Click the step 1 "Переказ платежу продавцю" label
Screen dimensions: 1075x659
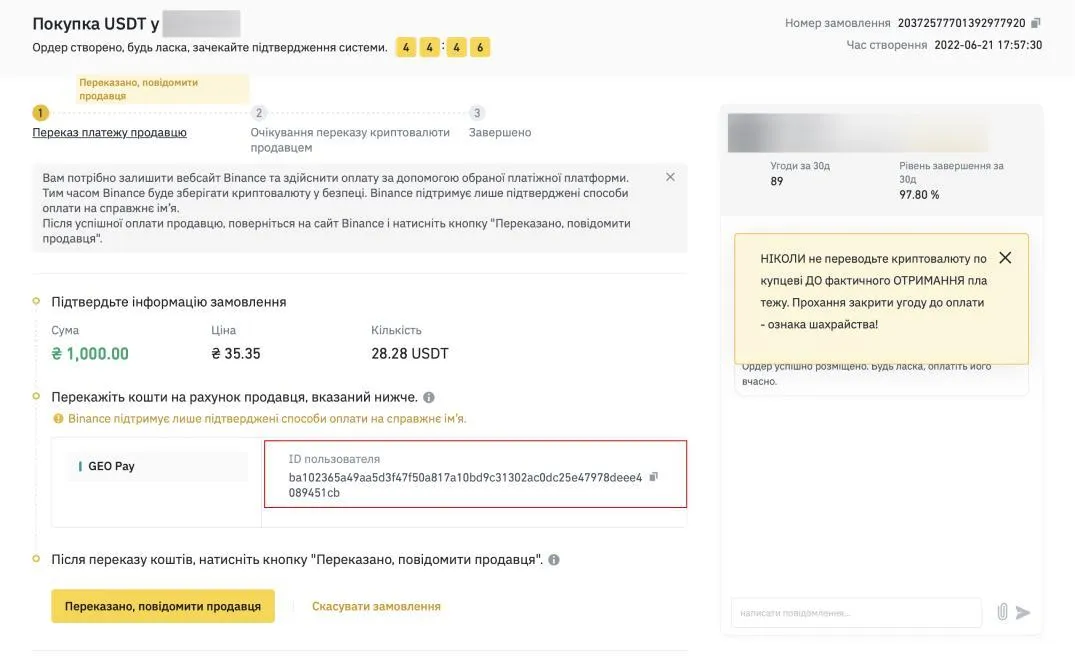109,133
